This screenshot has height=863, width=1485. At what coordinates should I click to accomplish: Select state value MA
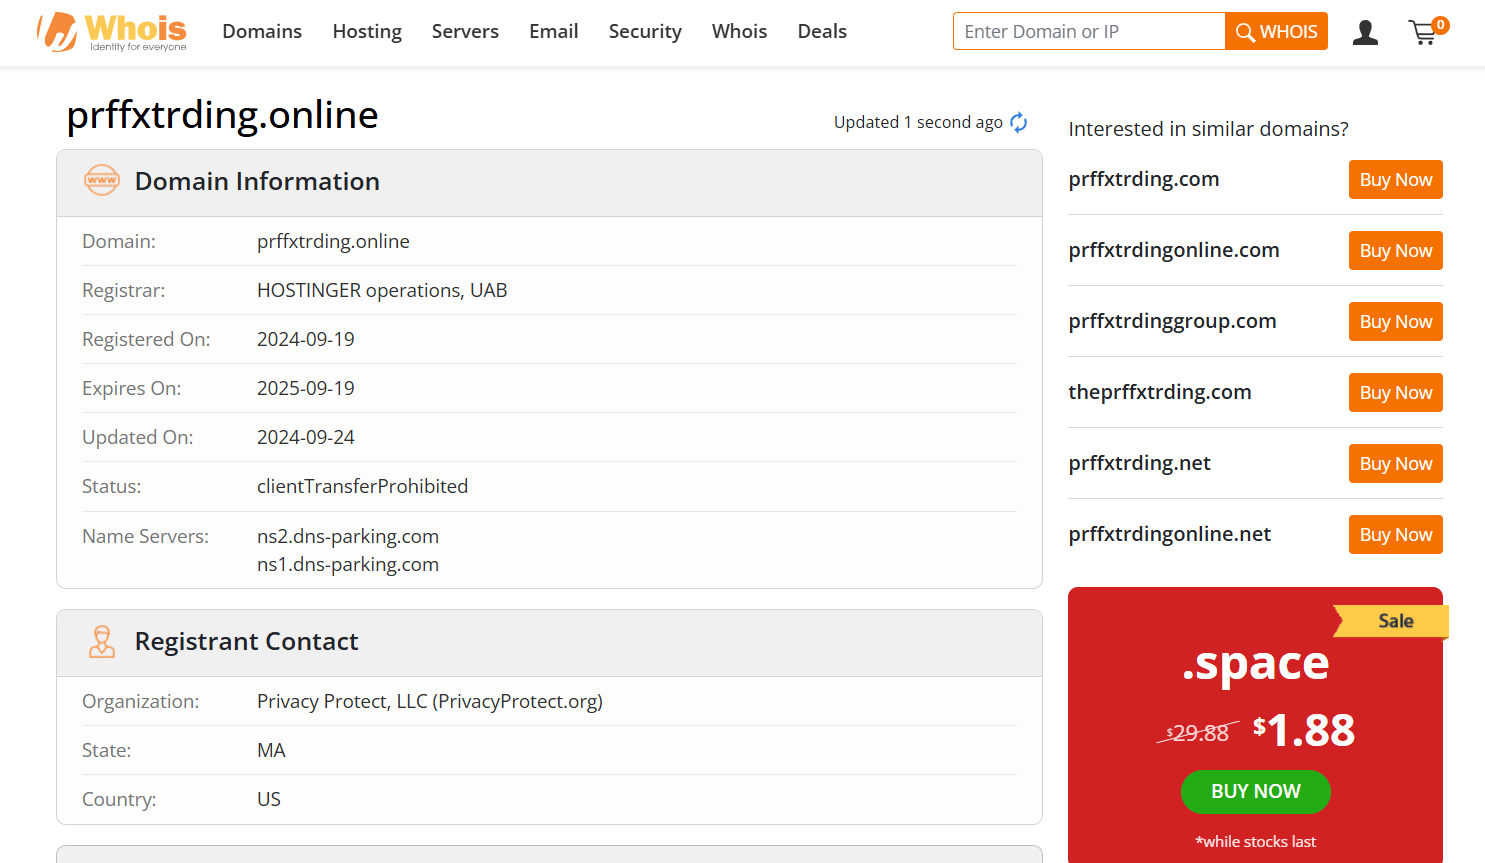271,750
